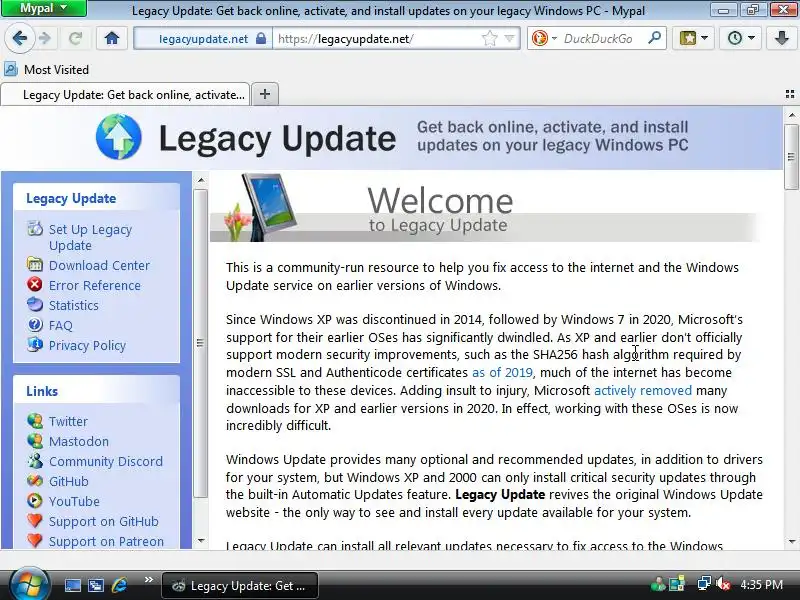The height and width of the screenshot is (600, 800).
Task: Open the history clock dropdown
Action: (740, 38)
